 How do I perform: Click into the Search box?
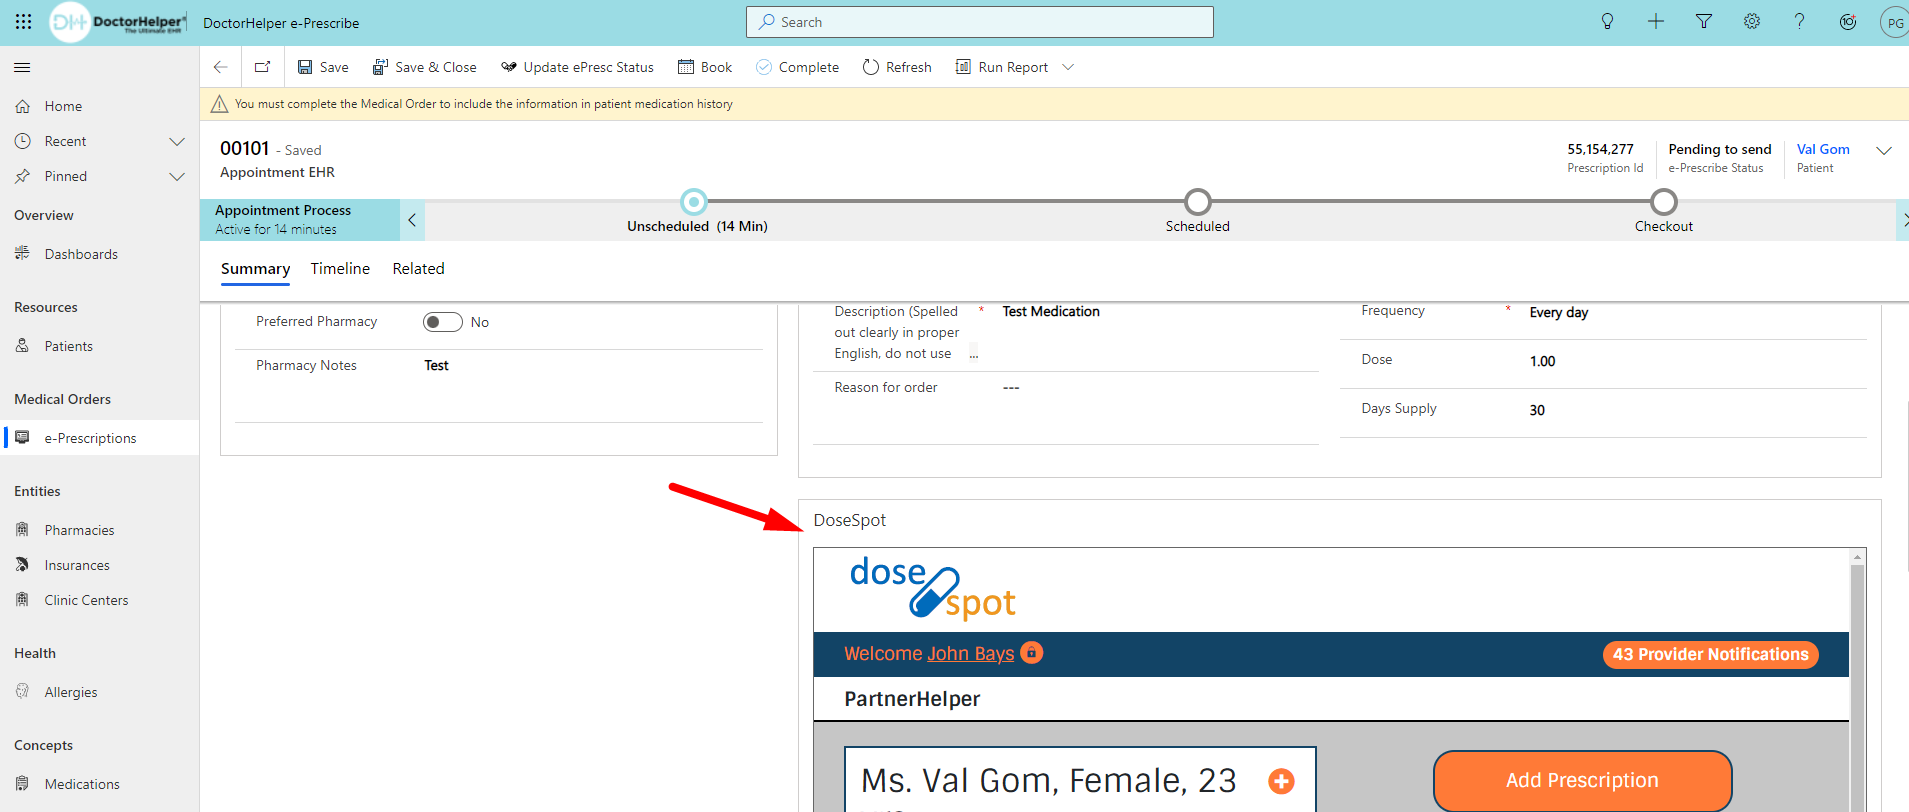tap(980, 22)
